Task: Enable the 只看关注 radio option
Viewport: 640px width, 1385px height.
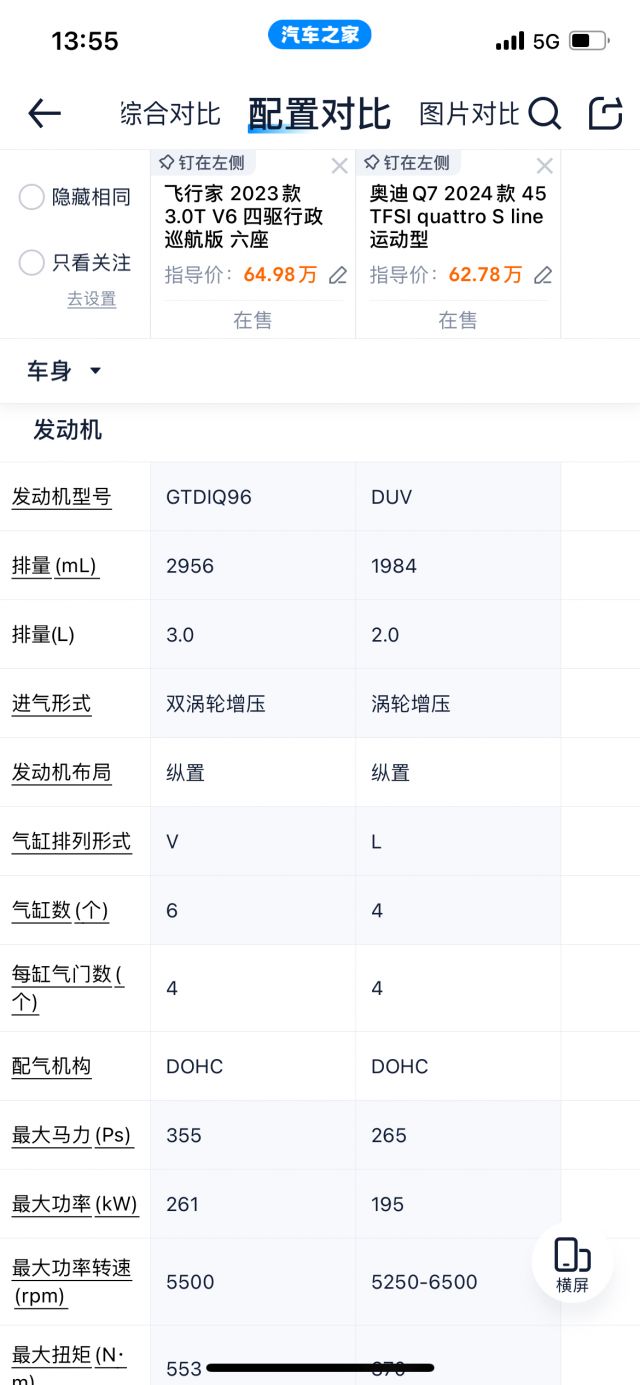Action: pos(31,263)
